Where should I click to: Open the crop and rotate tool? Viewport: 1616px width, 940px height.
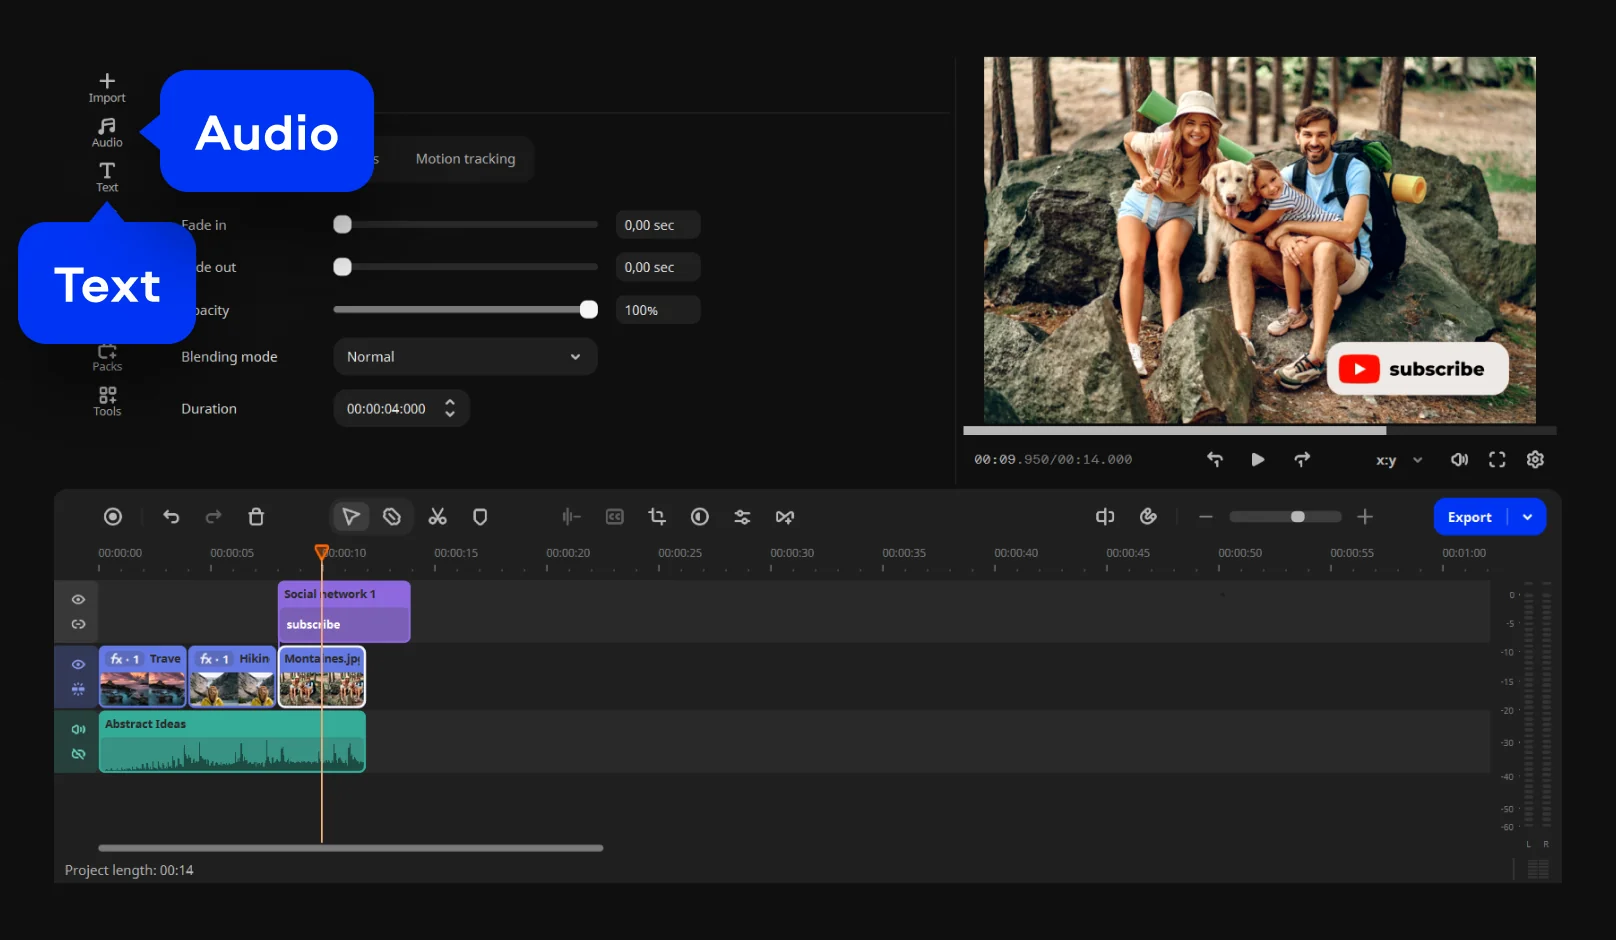pos(657,517)
